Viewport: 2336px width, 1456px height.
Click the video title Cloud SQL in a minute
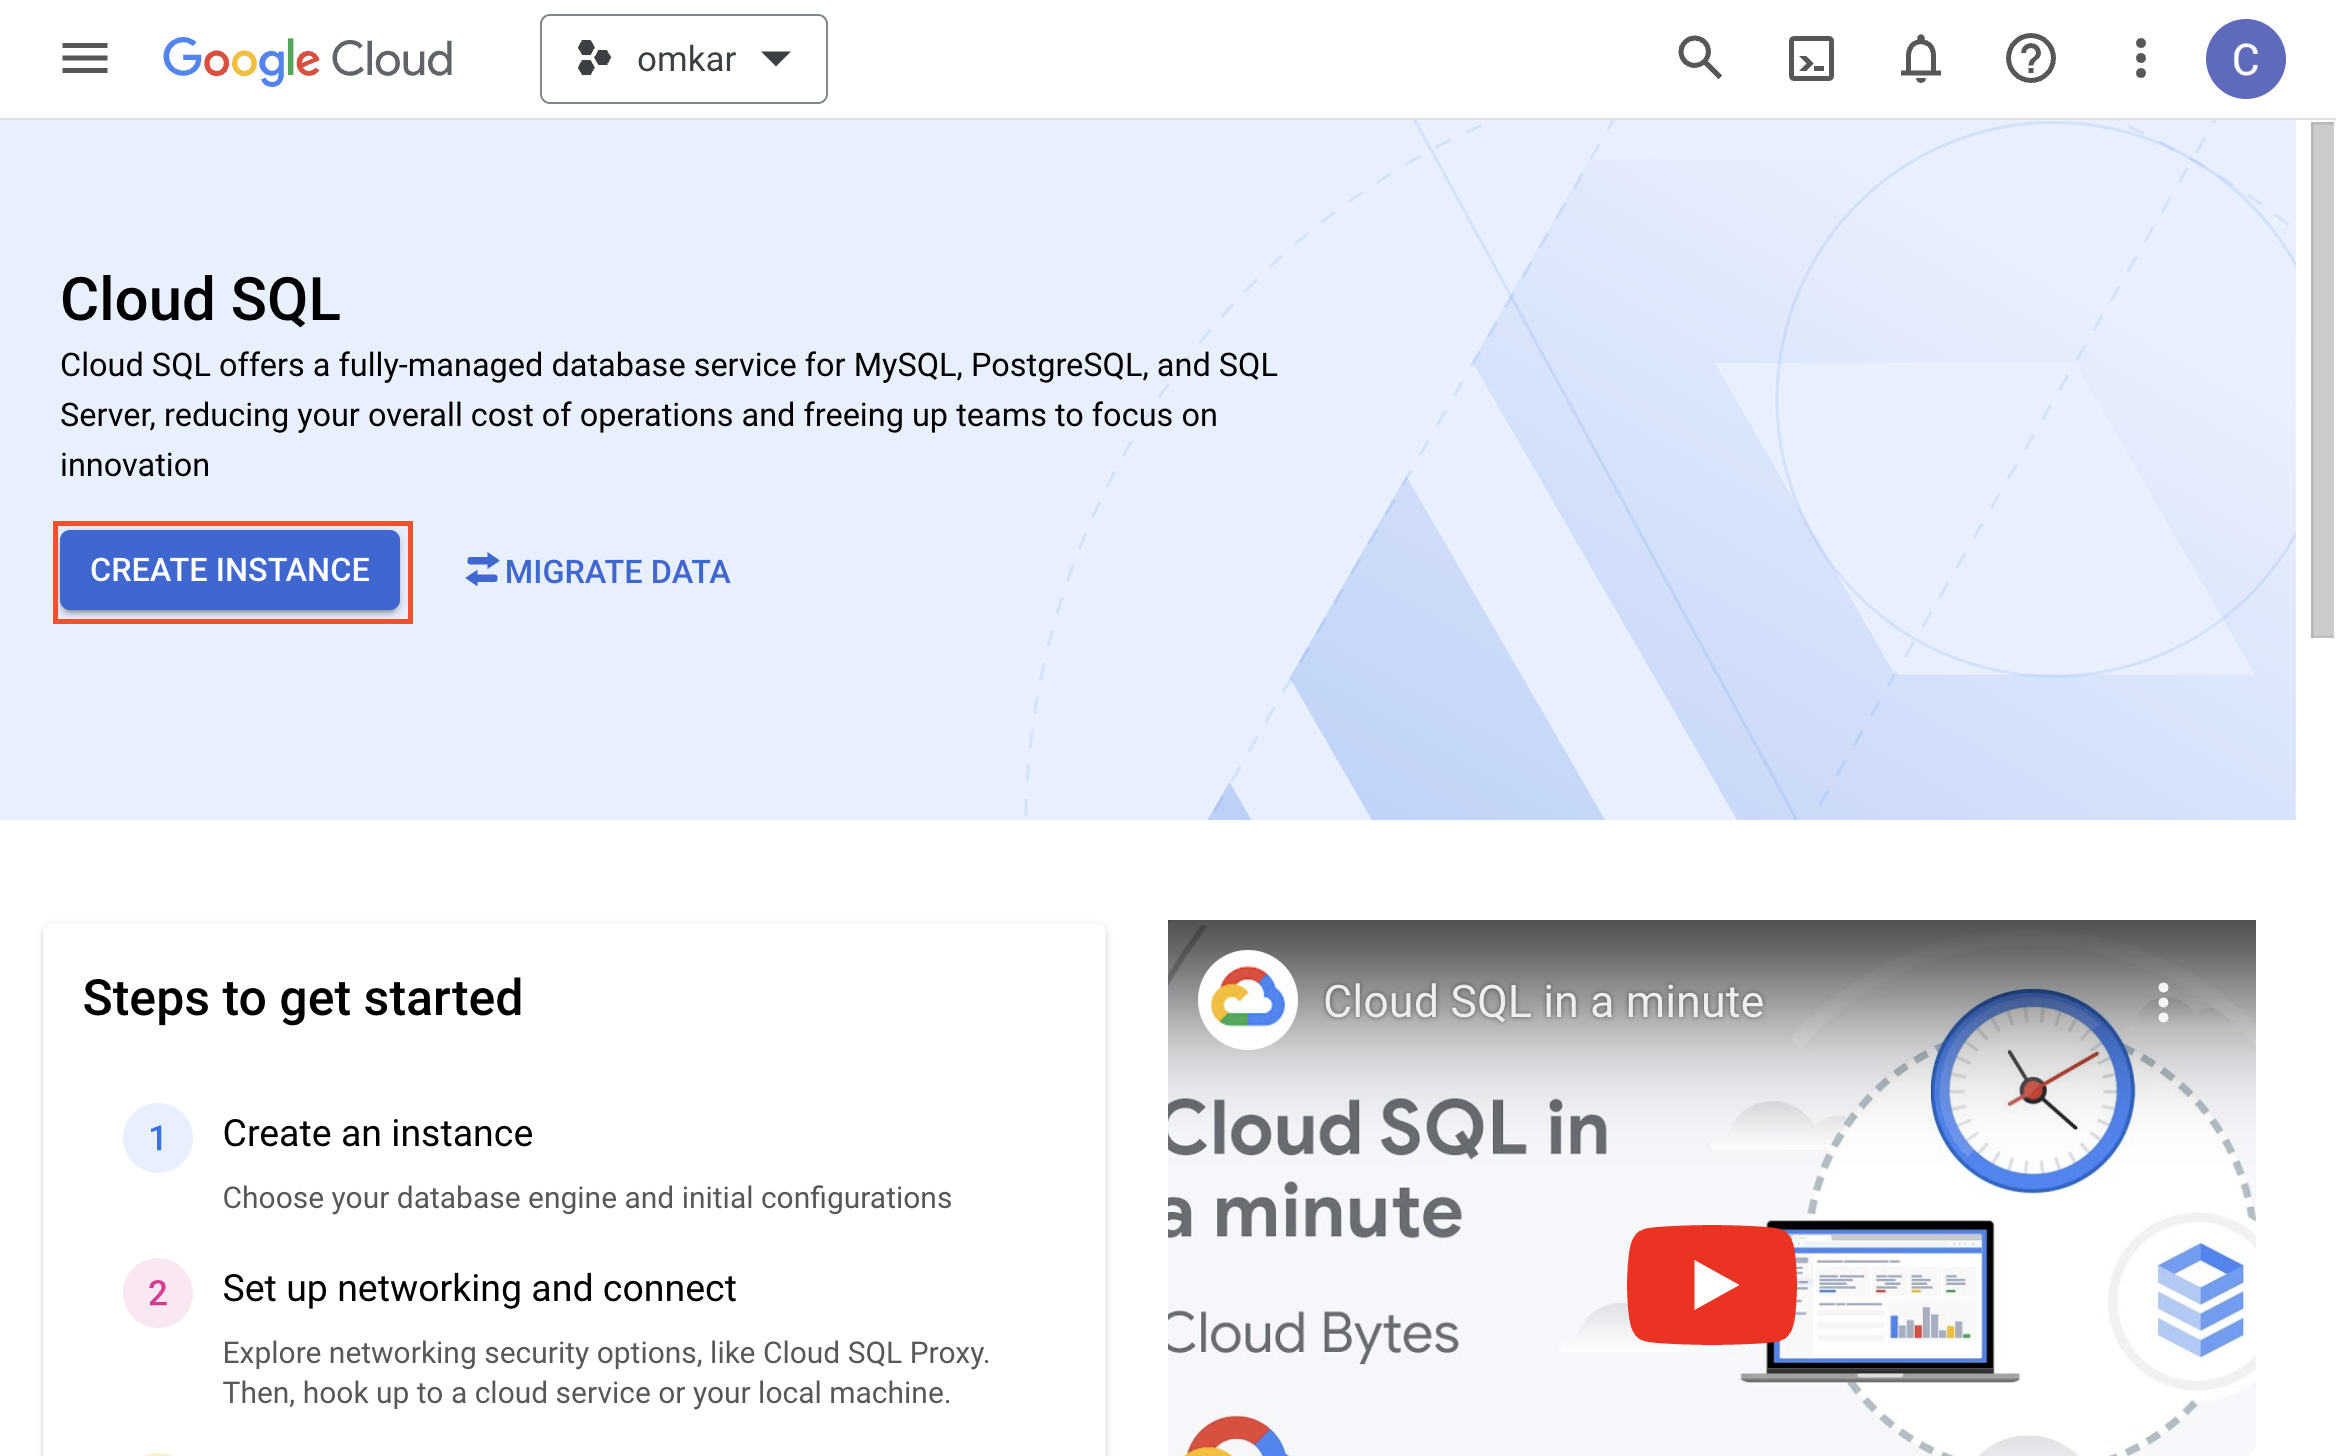tap(1543, 1001)
